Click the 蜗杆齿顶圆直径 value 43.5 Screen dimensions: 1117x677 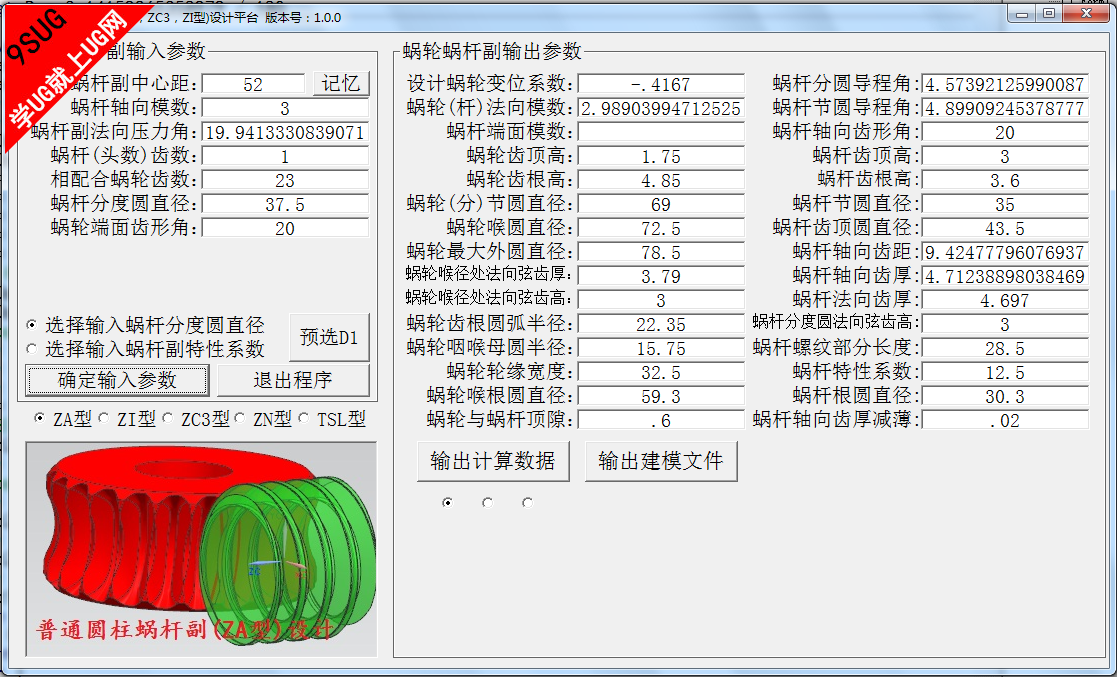(x=1005, y=228)
